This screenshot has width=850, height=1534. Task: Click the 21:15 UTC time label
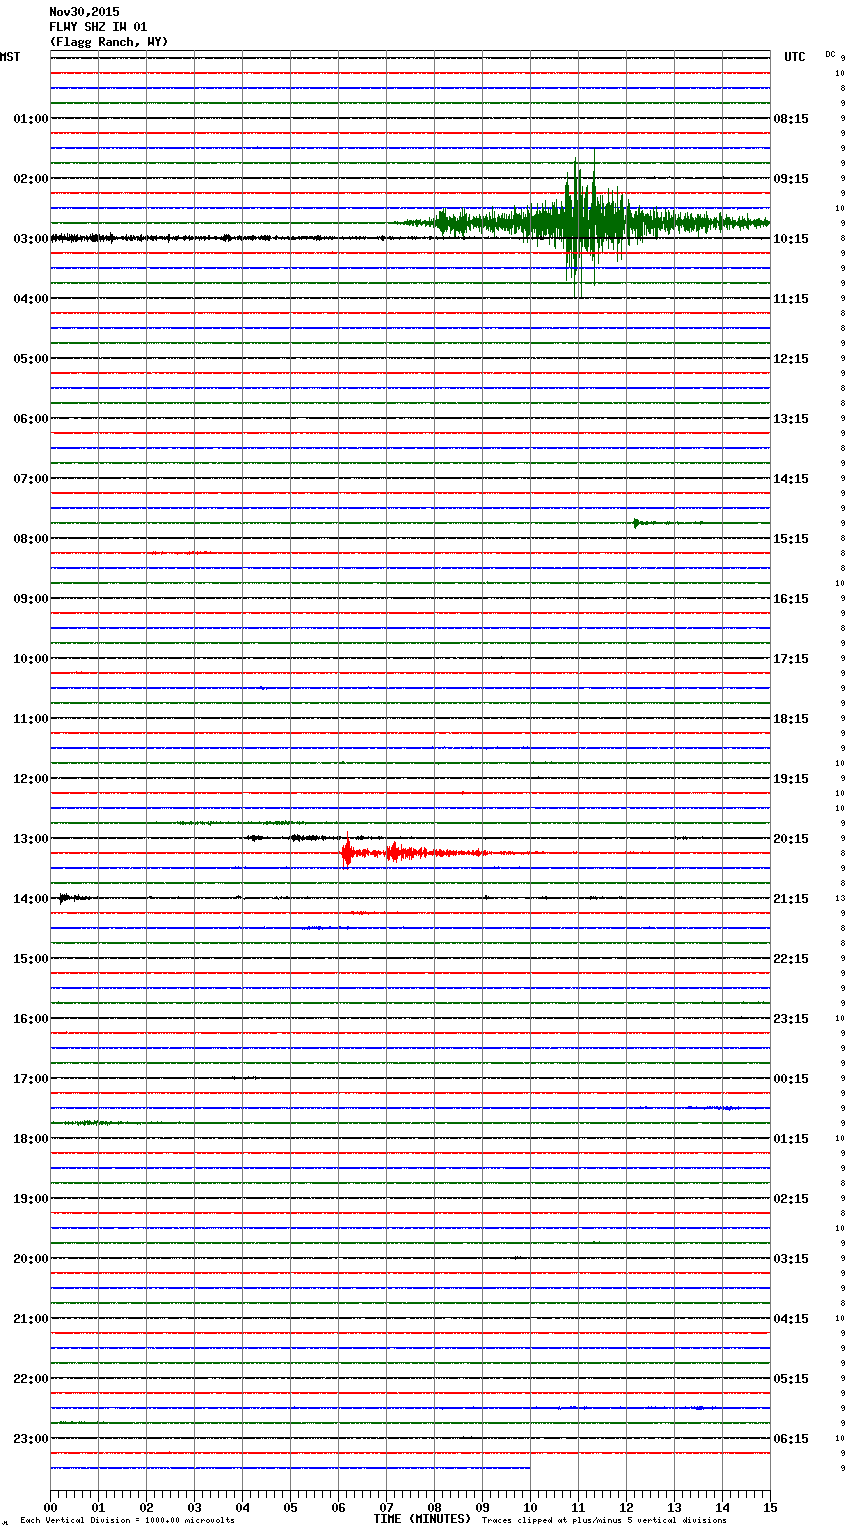791,899
